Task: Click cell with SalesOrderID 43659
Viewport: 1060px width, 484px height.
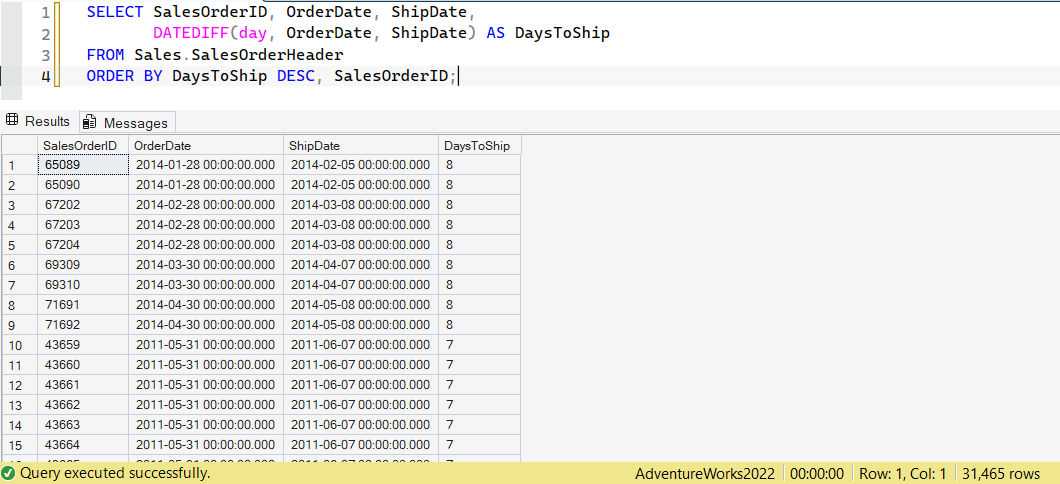Action: point(82,345)
